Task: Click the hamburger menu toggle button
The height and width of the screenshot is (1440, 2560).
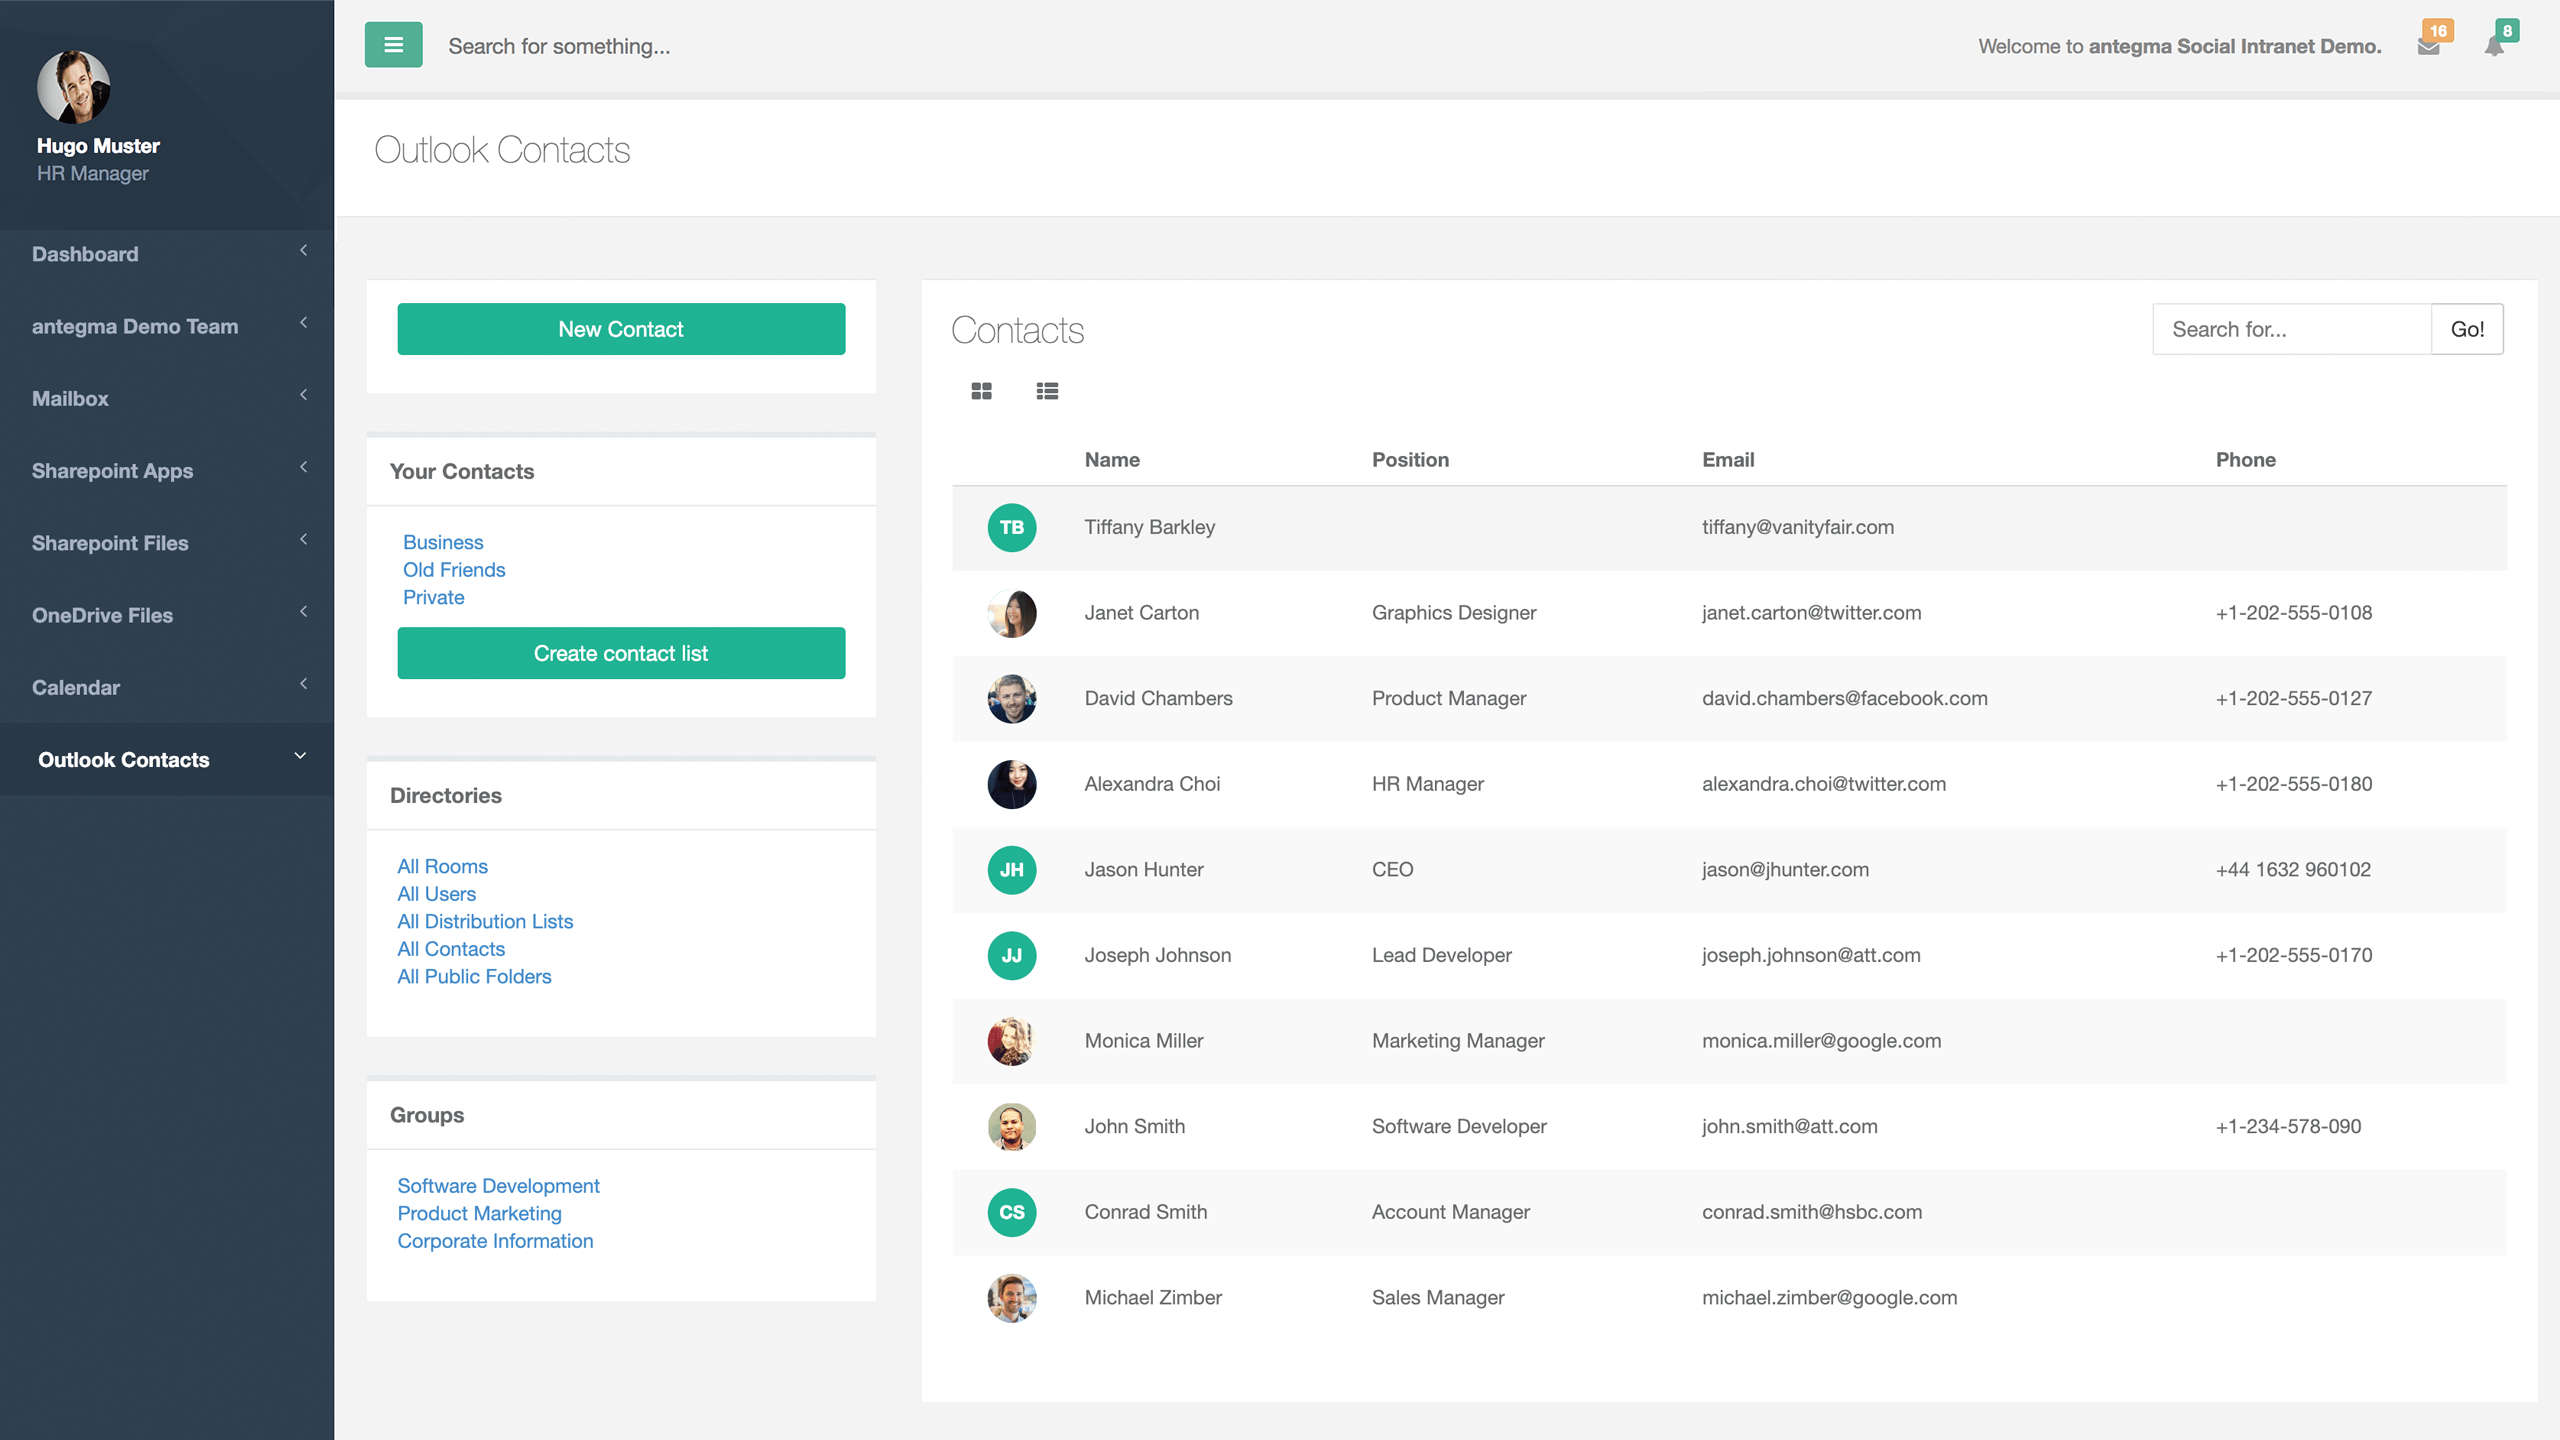Action: click(x=393, y=45)
